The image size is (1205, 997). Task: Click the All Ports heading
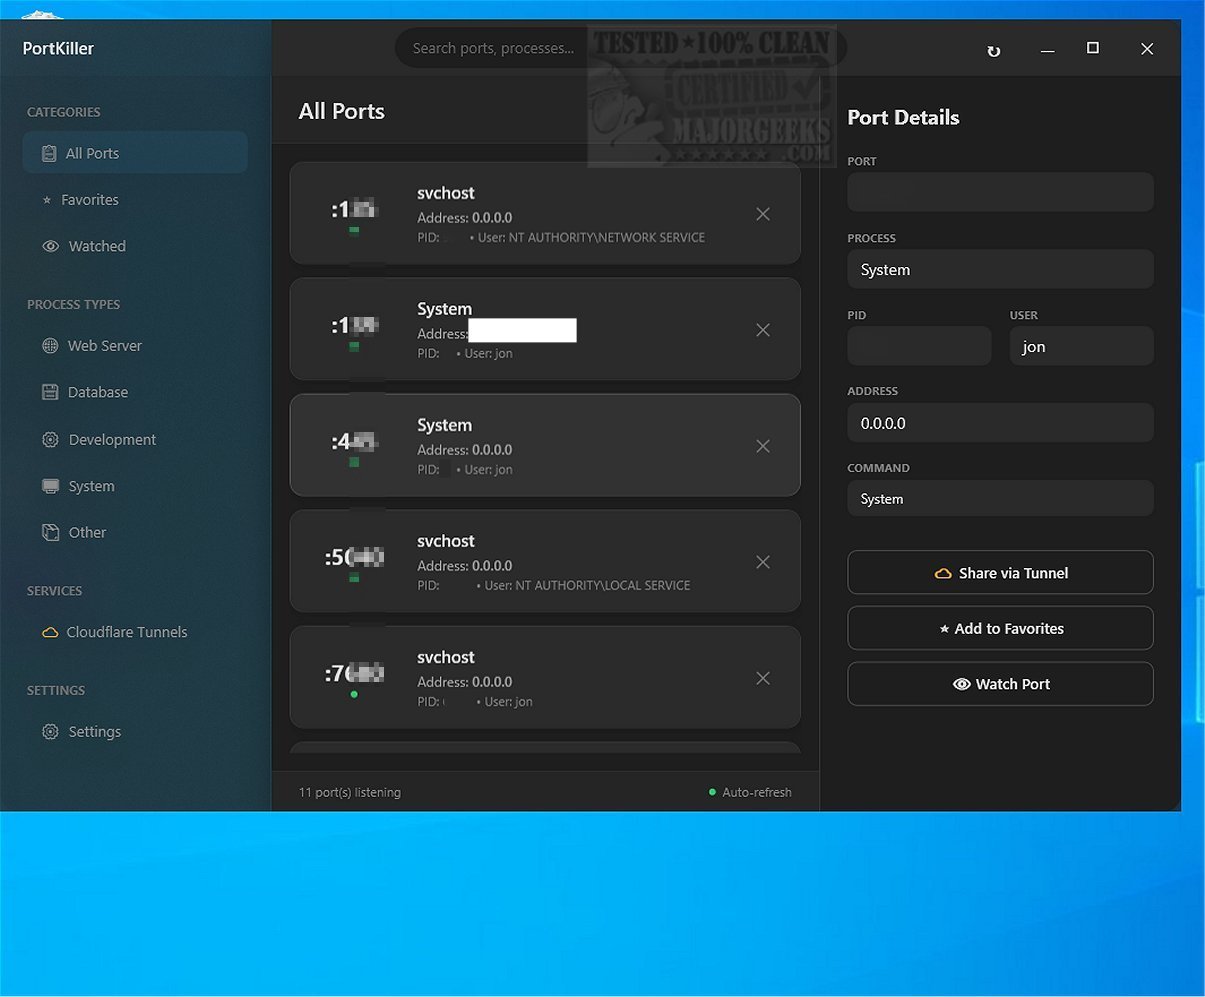point(342,111)
